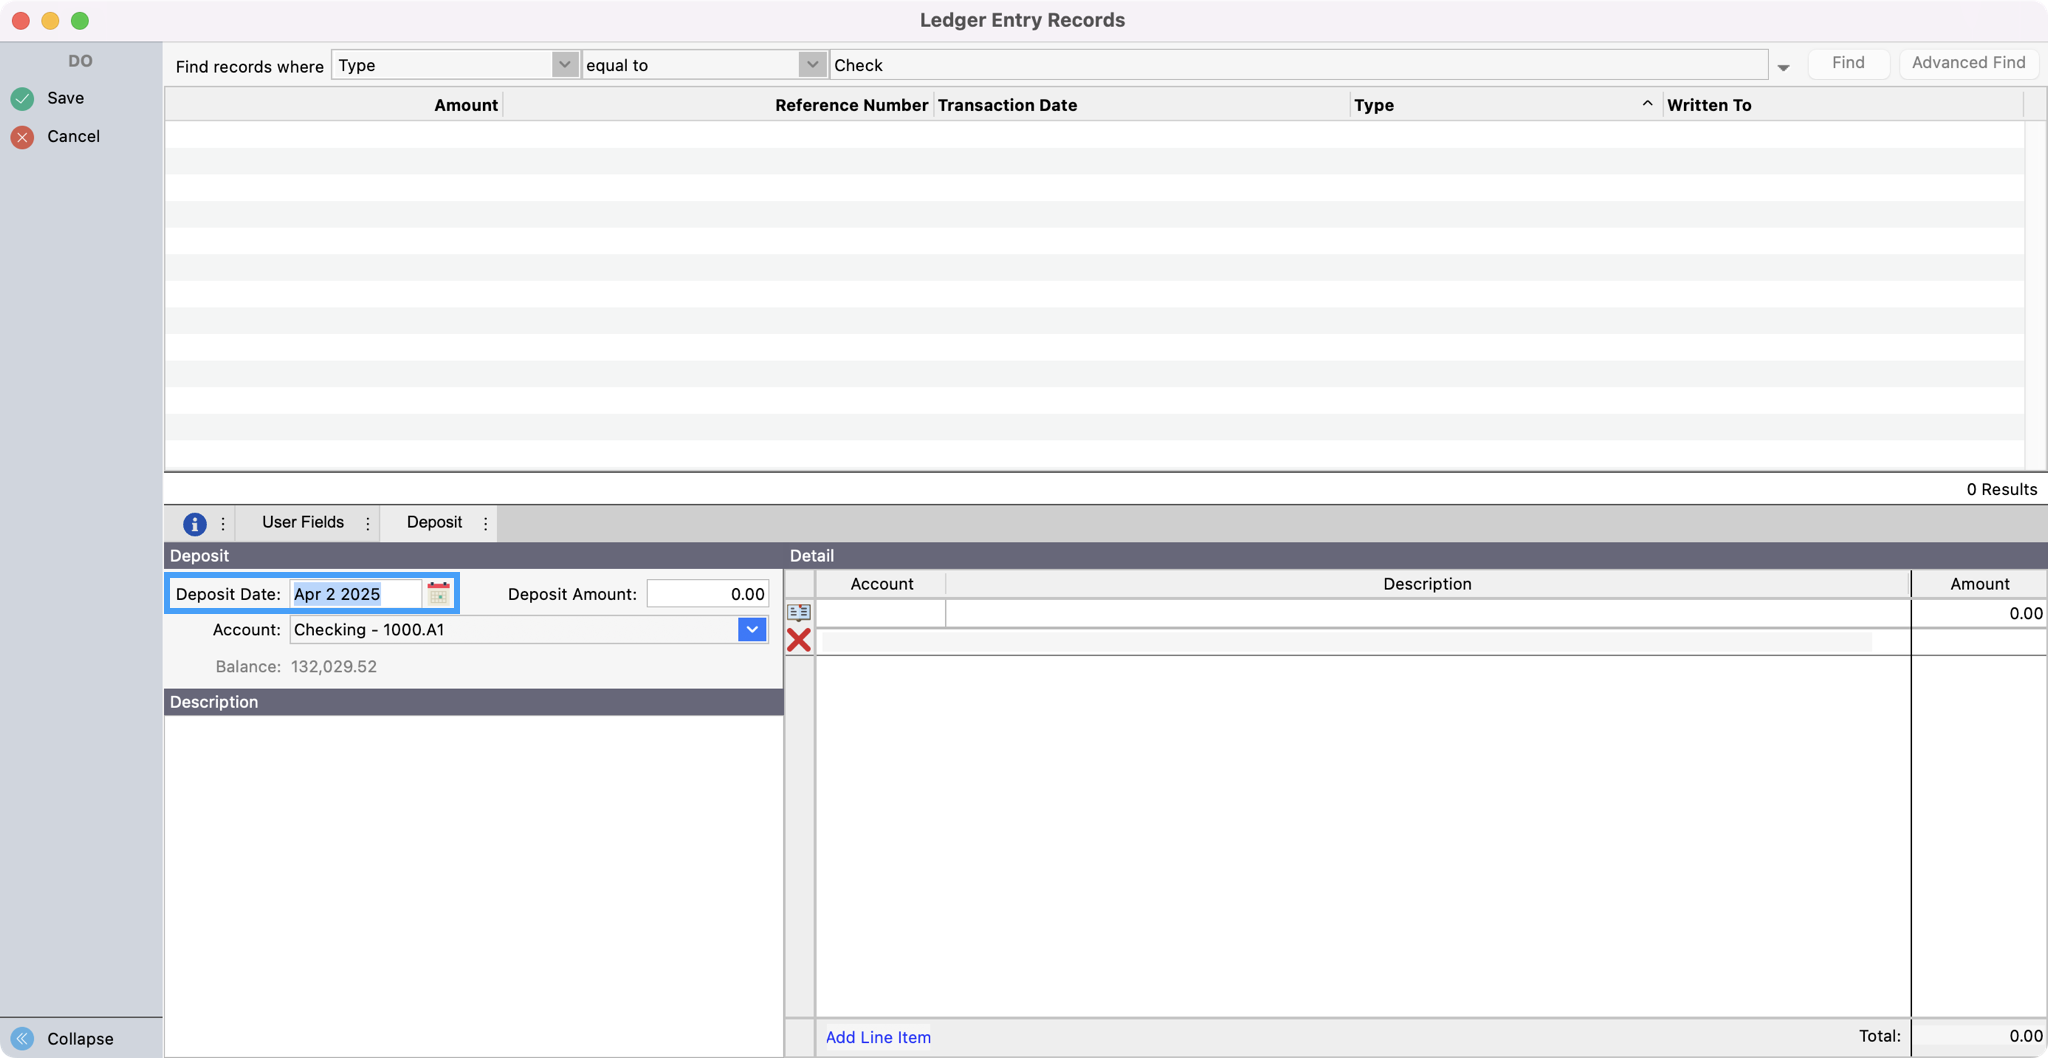Click the green Save checkmark icon
This screenshot has width=2048, height=1058.
tap(22, 98)
